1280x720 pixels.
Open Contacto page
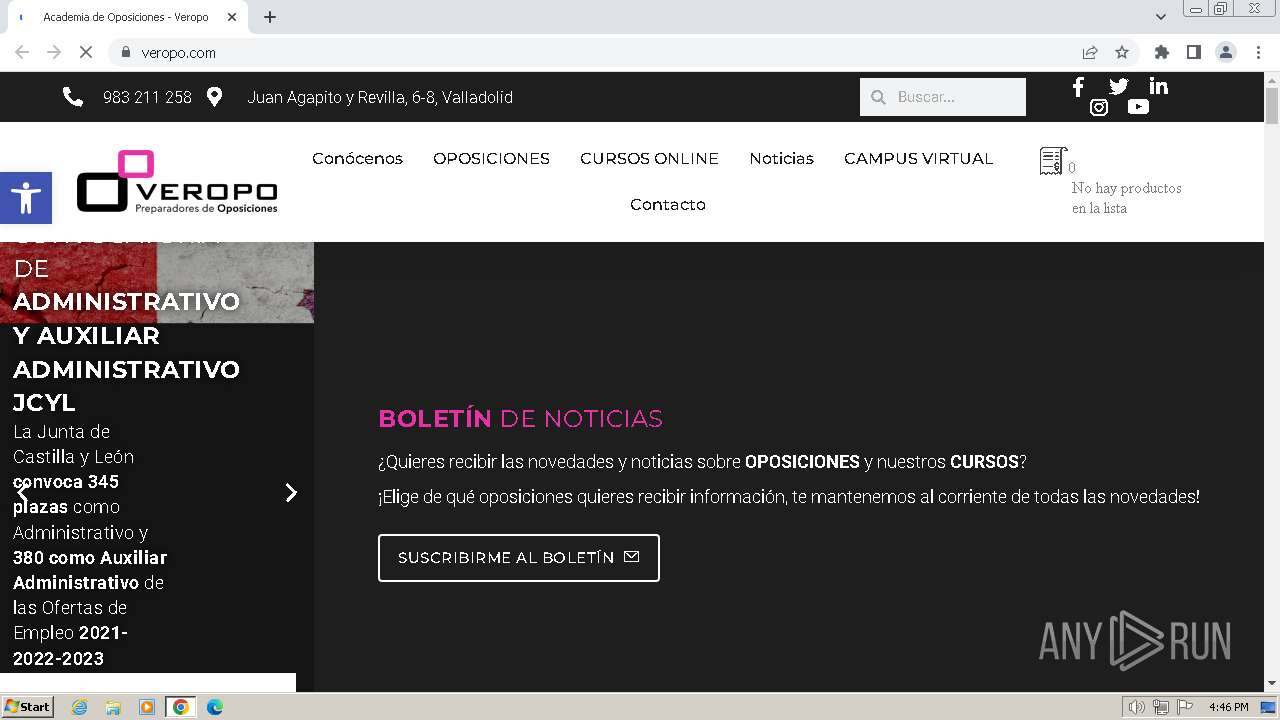[x=668, y=204]
